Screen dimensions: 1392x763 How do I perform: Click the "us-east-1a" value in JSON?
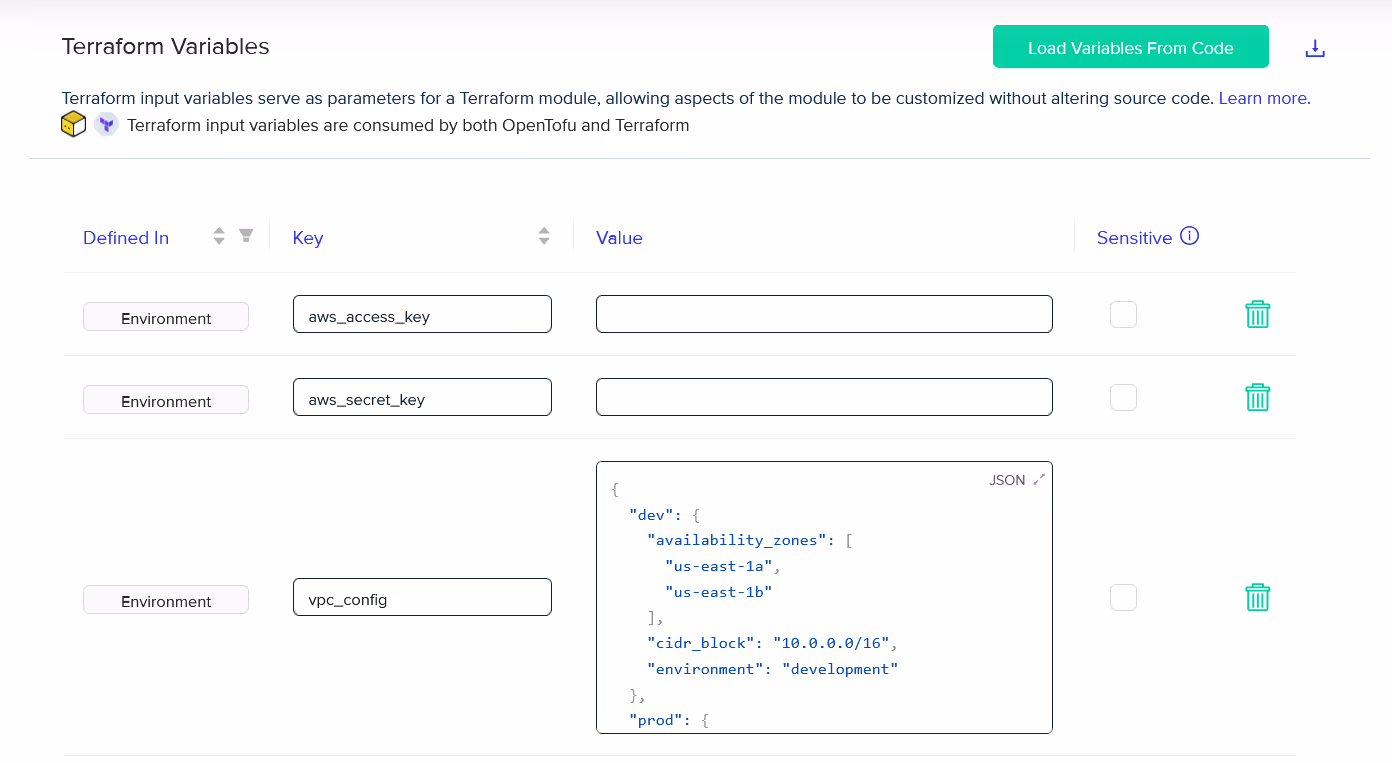pyautogui.click(x=718, y=566)
